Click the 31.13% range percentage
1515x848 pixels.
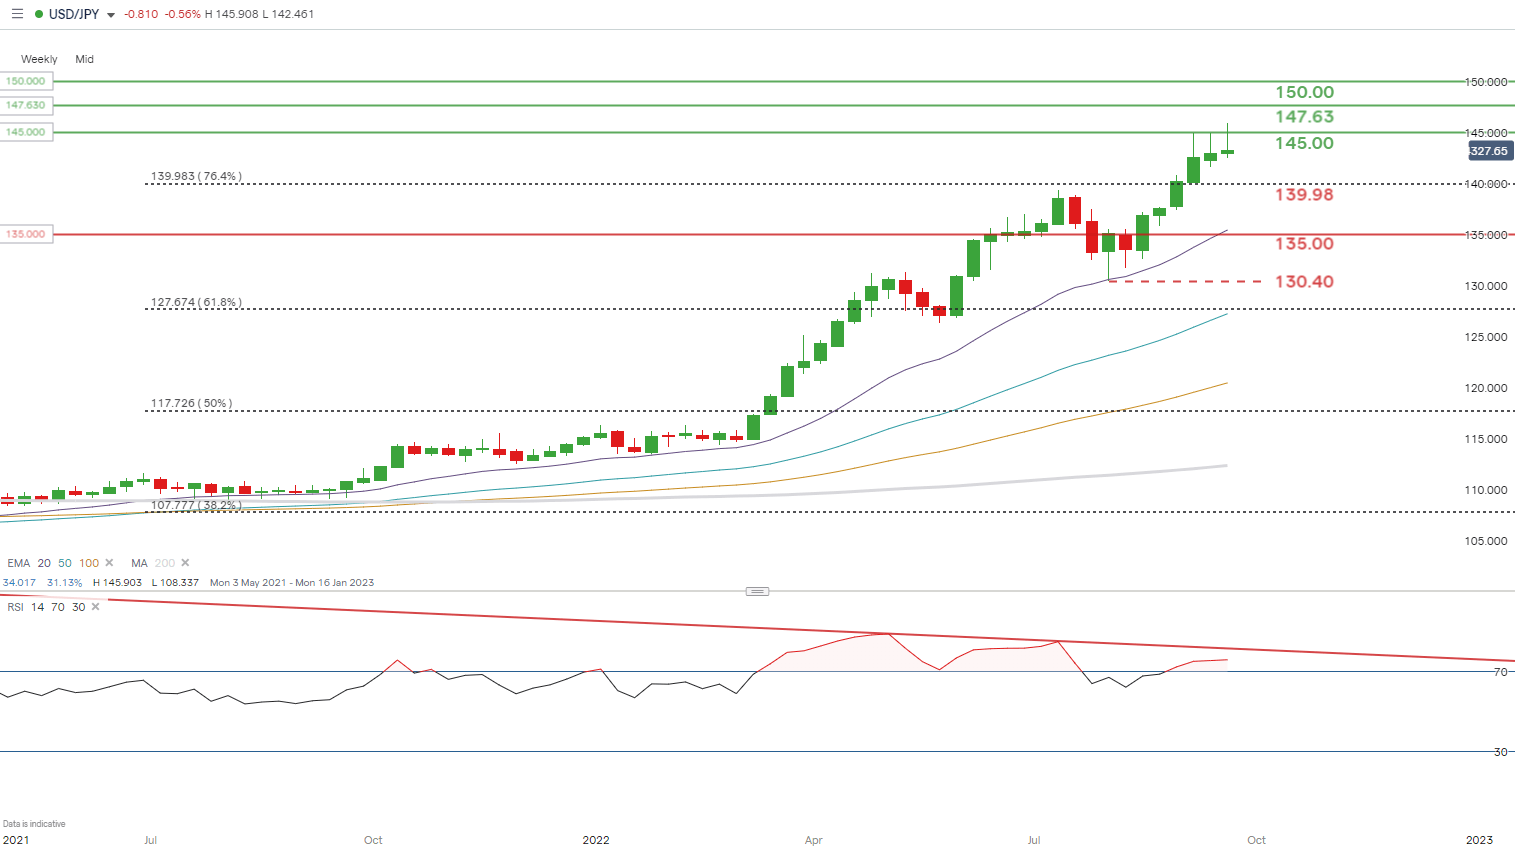click(64, 582)
